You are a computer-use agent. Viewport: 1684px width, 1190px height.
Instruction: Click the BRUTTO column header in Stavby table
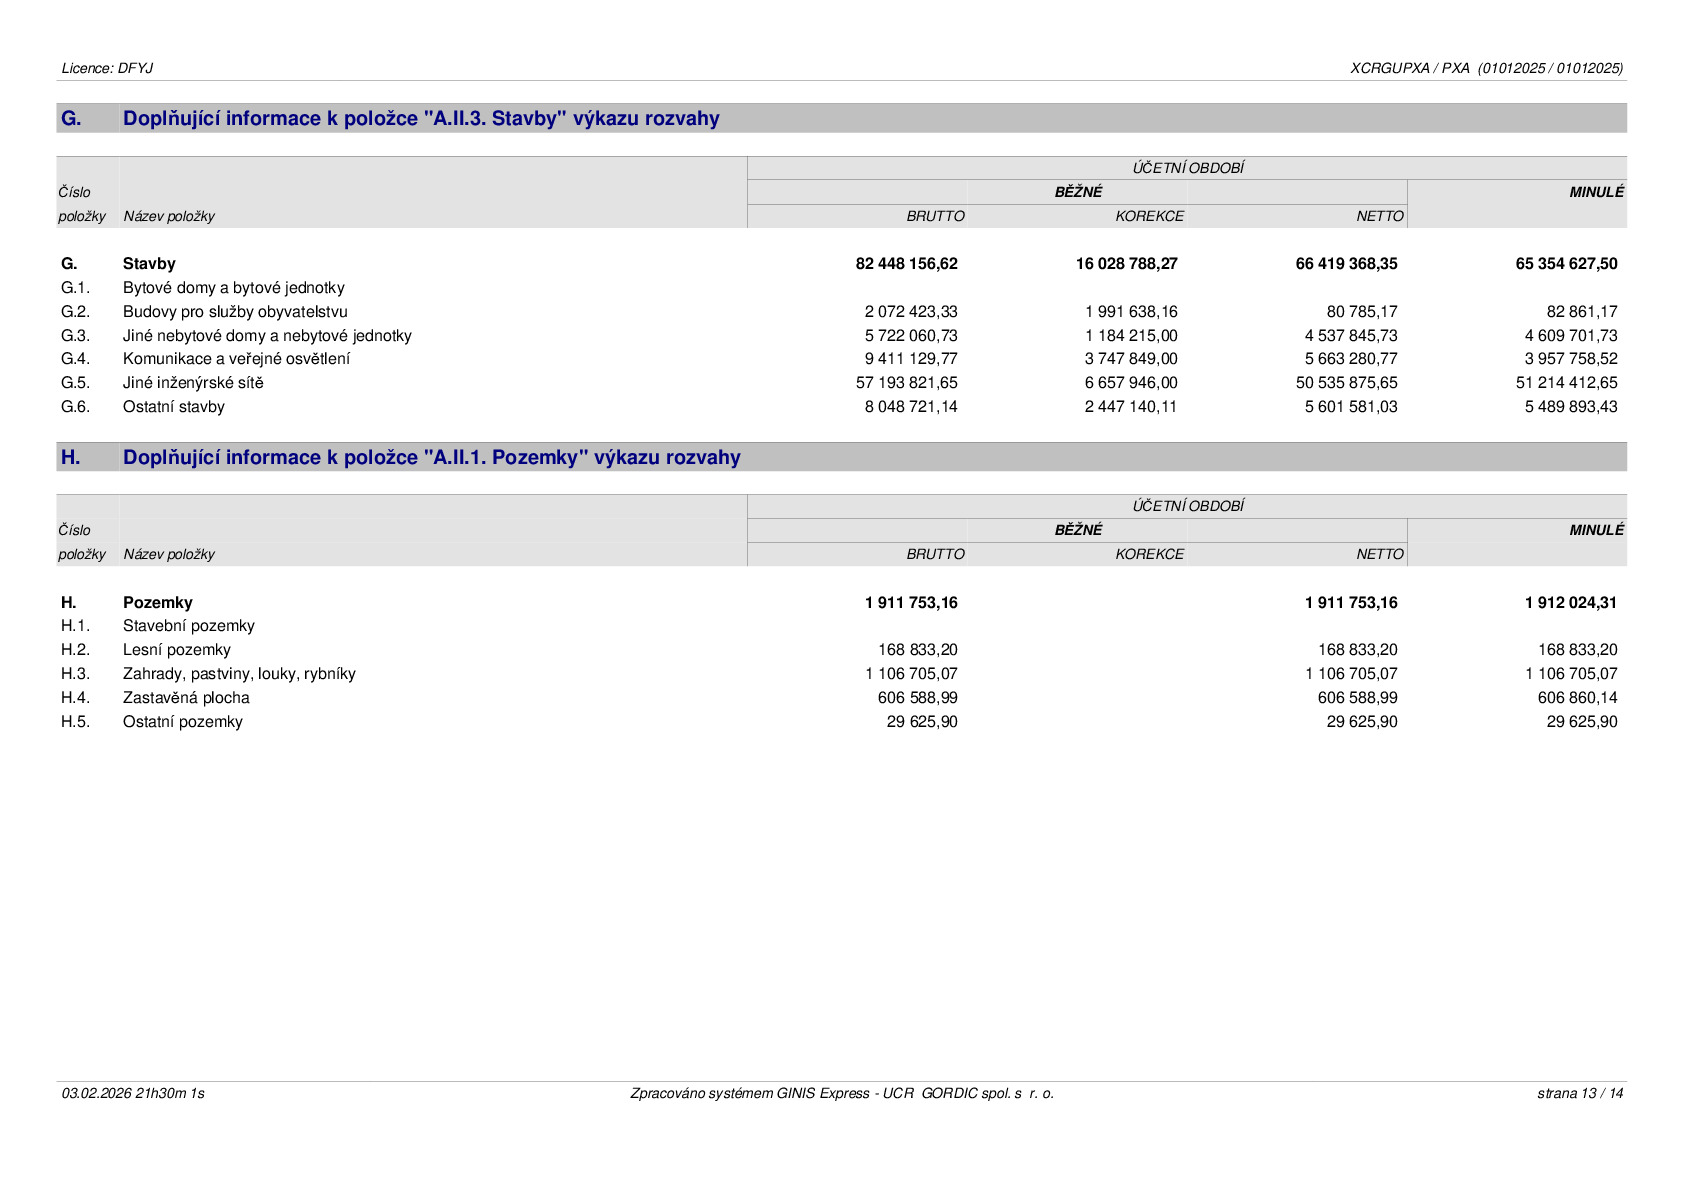click(x=935, y=216)
